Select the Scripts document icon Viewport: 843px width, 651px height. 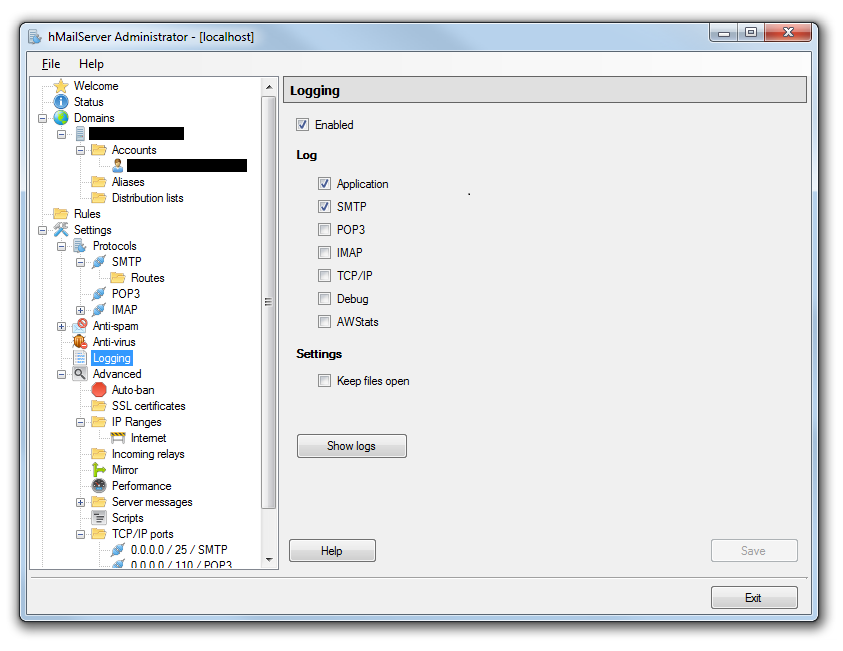point(99,518)
